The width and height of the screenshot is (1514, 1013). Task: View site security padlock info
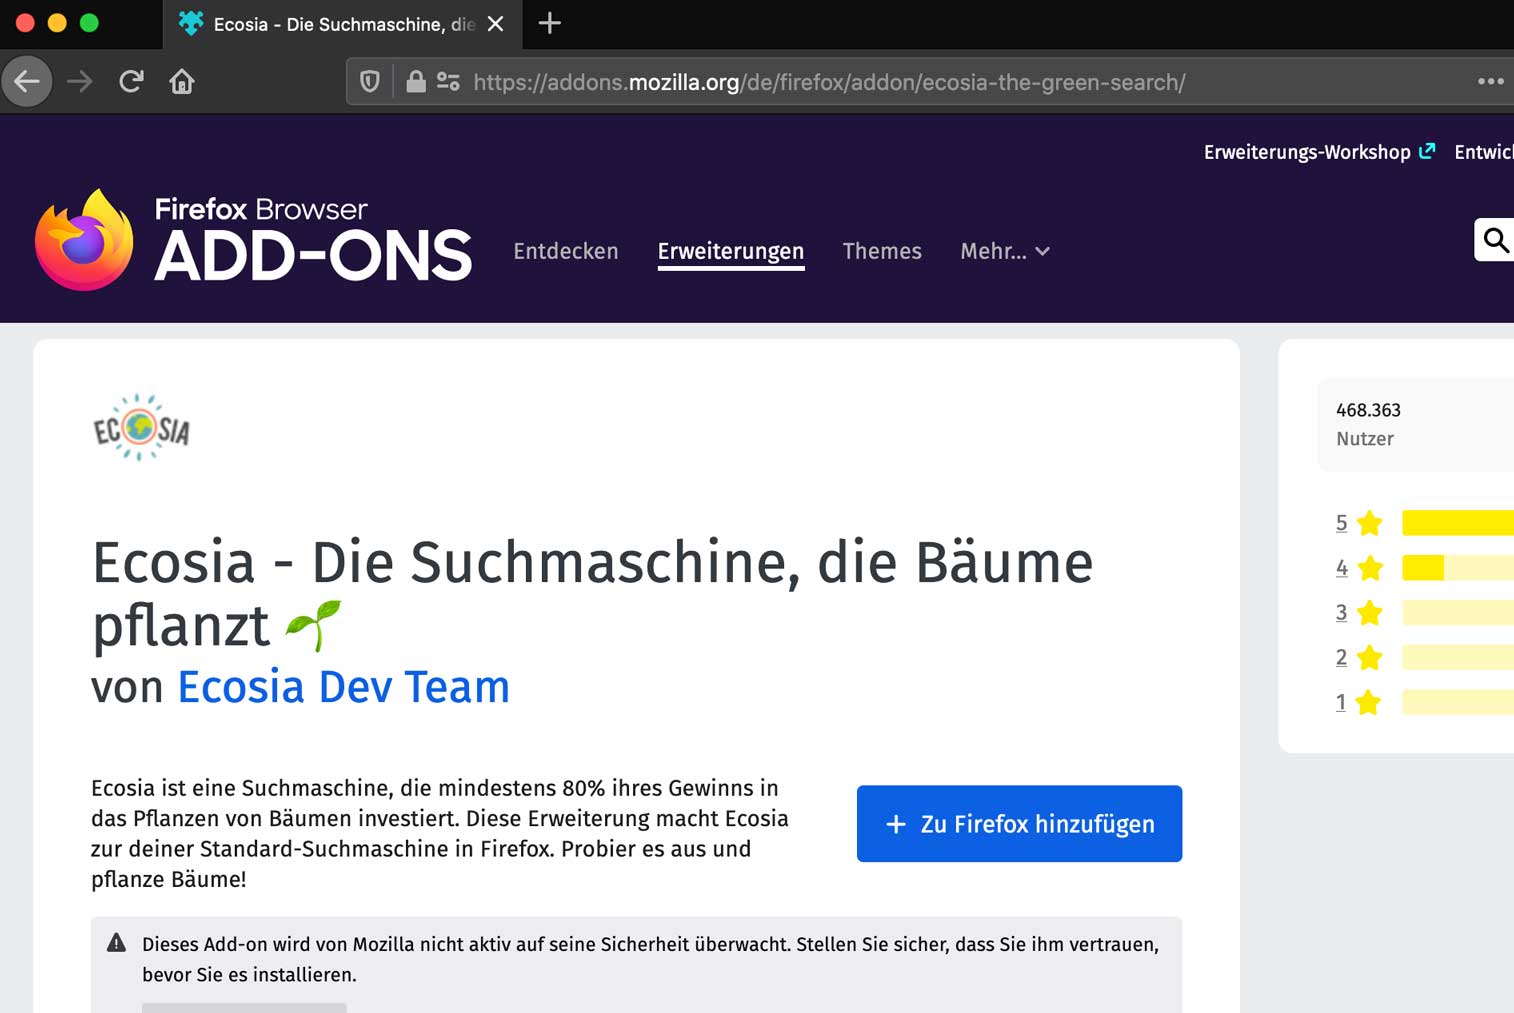[x=416, y=82]
